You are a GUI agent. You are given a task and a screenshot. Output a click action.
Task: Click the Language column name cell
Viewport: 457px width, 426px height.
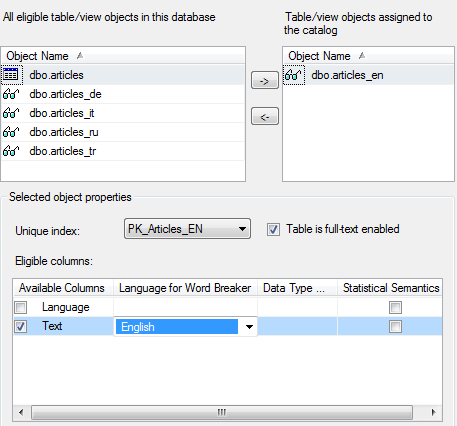tap(66, 307)
